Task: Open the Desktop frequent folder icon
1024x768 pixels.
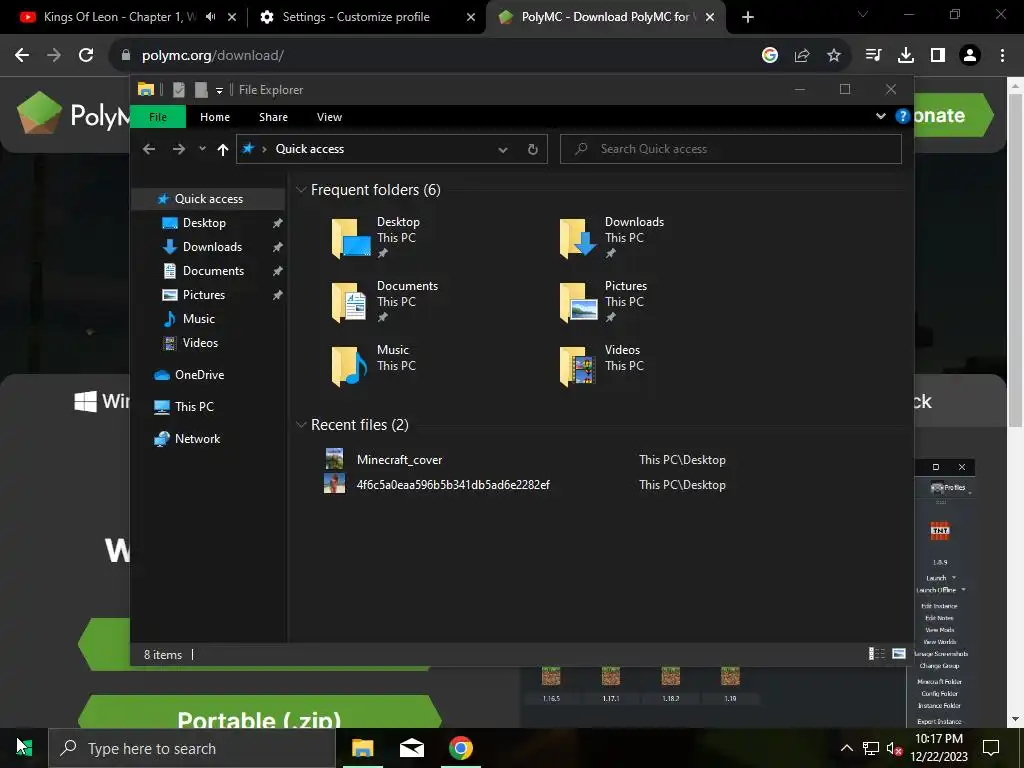Action: tap(351, 238)
